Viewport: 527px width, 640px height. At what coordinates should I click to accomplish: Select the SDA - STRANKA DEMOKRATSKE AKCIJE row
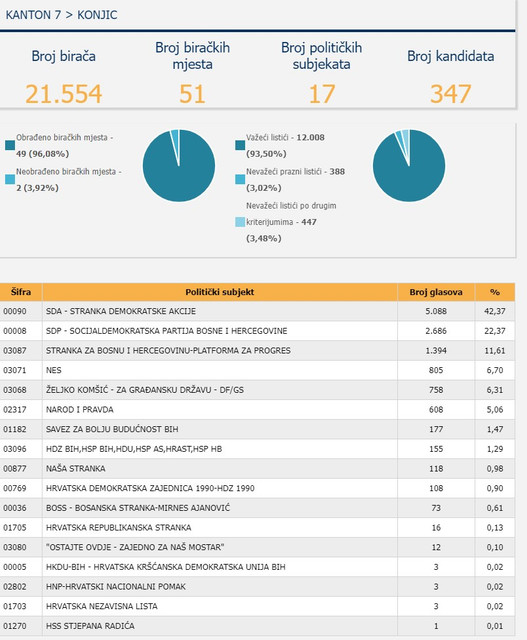257,311
